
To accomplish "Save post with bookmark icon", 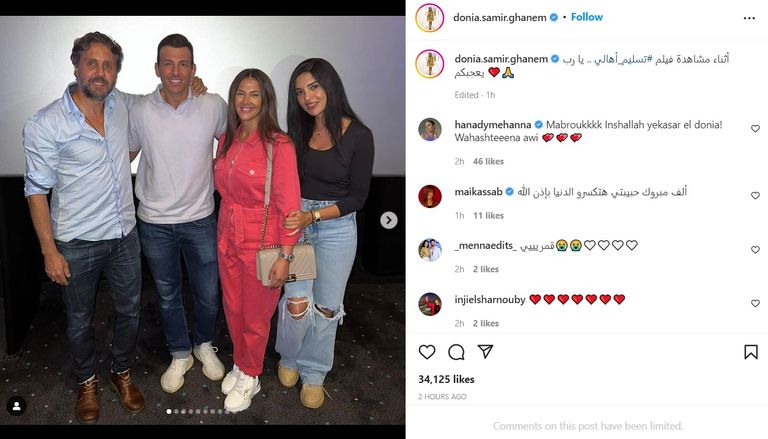I will tap(751, 352).
